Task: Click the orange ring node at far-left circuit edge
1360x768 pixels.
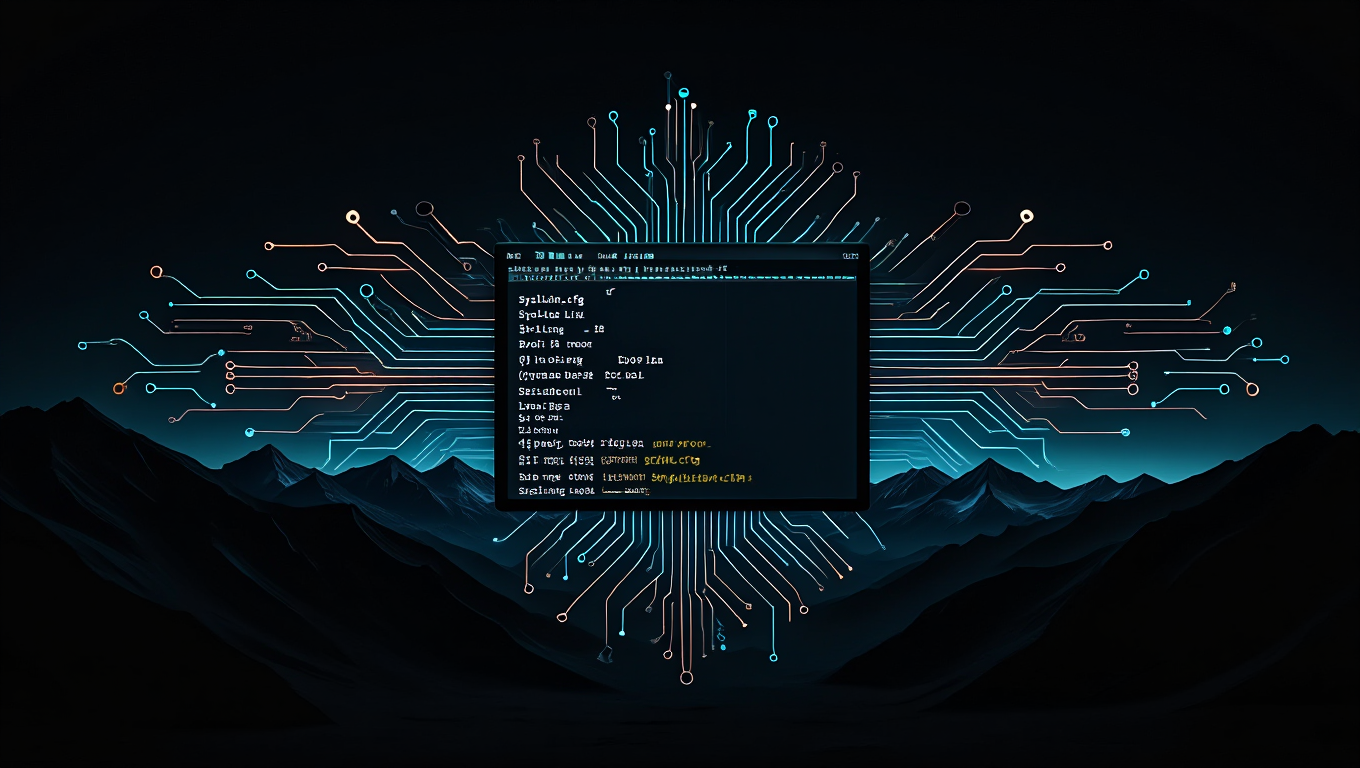Action: pyautogui.click(x=120, y=388)
